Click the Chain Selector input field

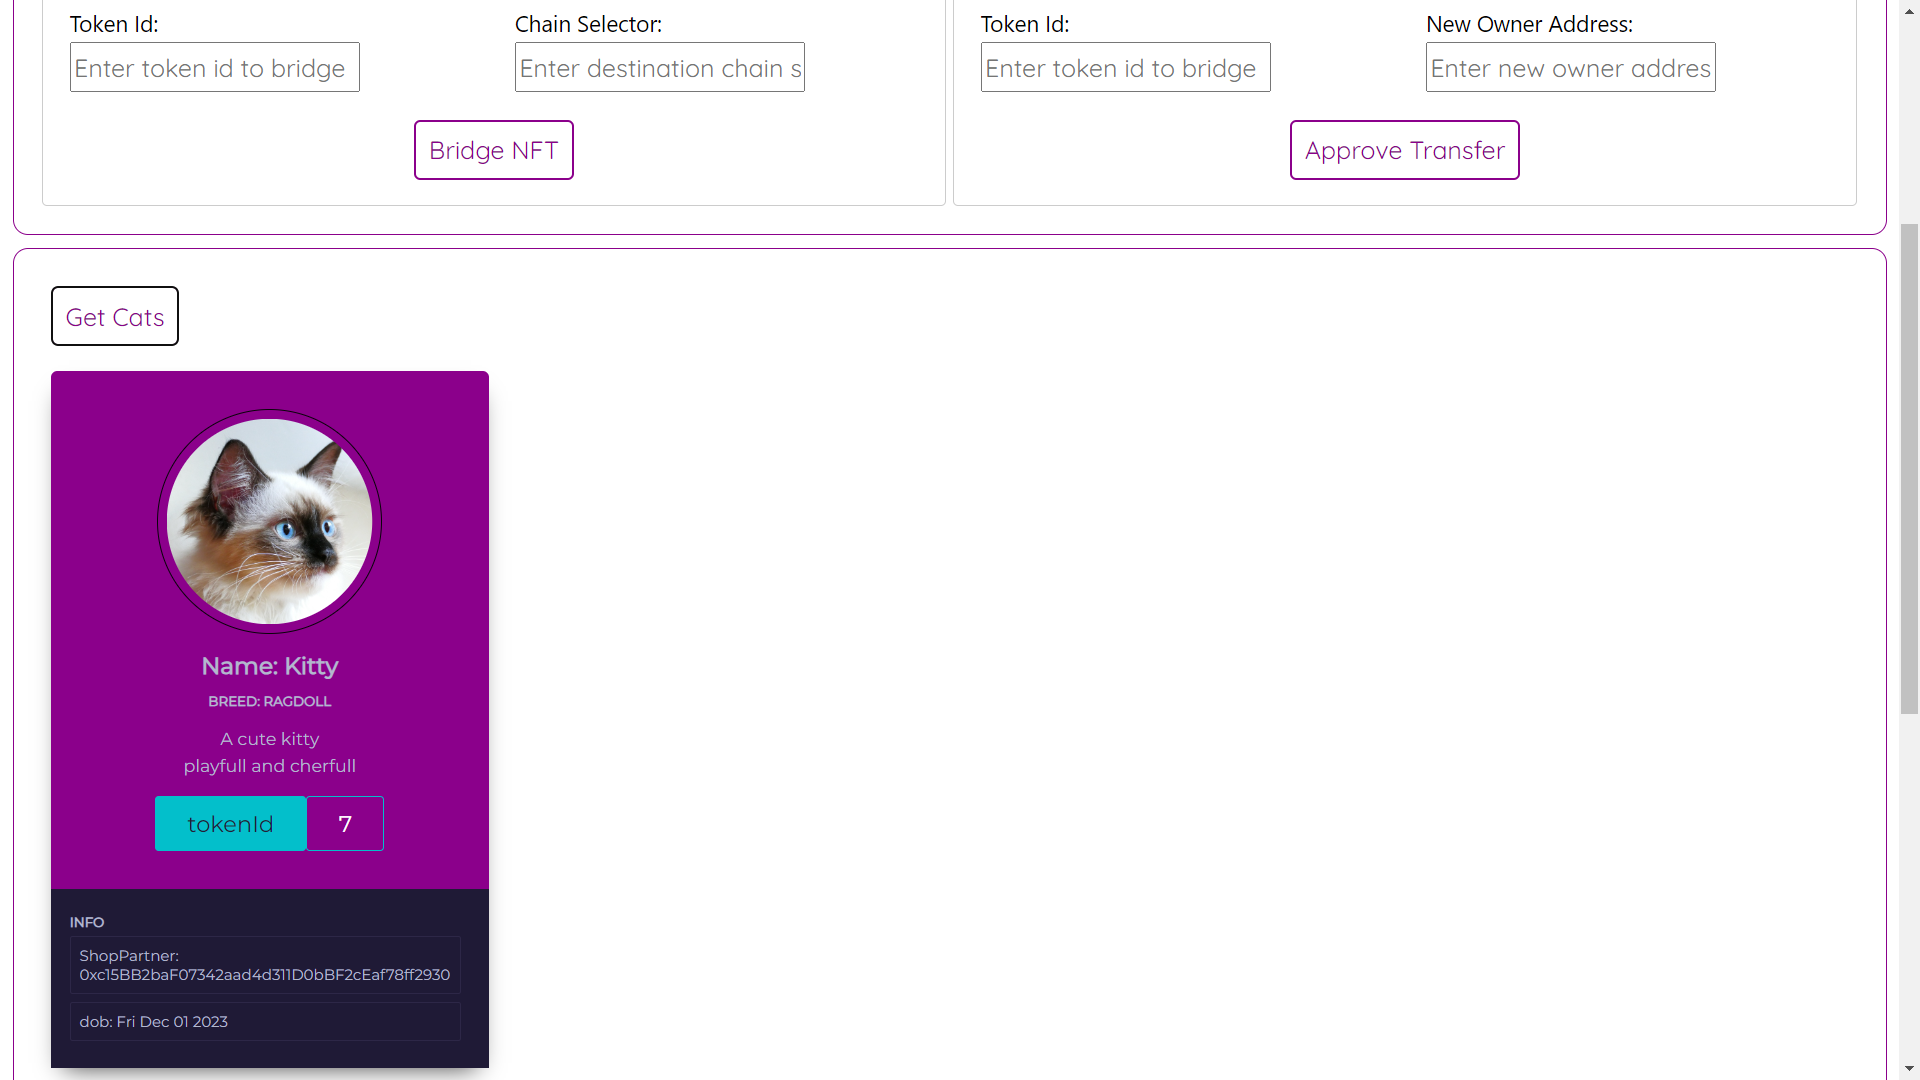point(660,67)
